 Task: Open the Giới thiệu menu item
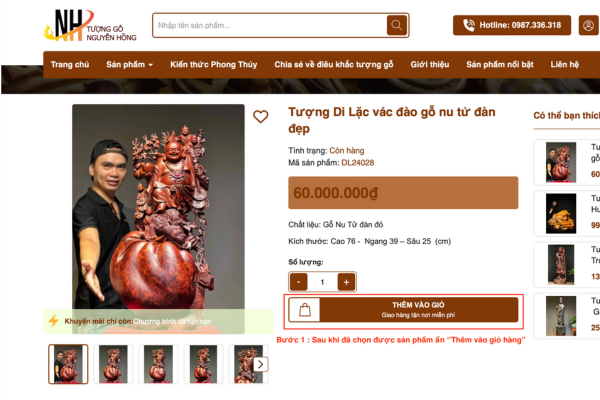pyautogui.click(x=430, y=64)
